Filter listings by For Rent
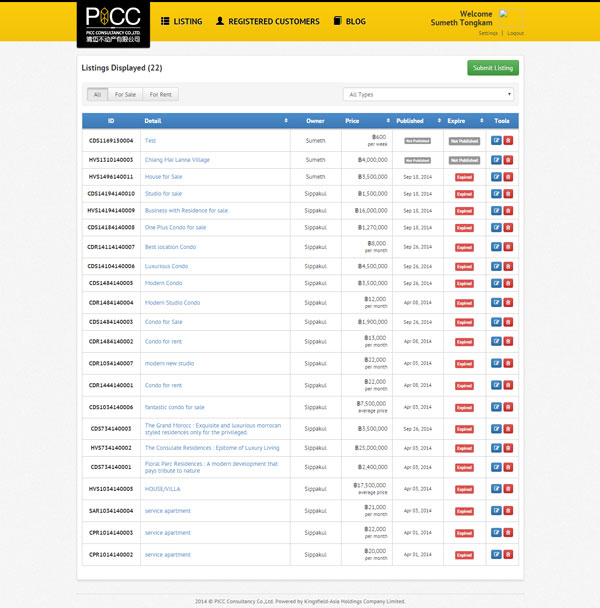The width and height of the screenshot is (600, 608). pos(161,94)
